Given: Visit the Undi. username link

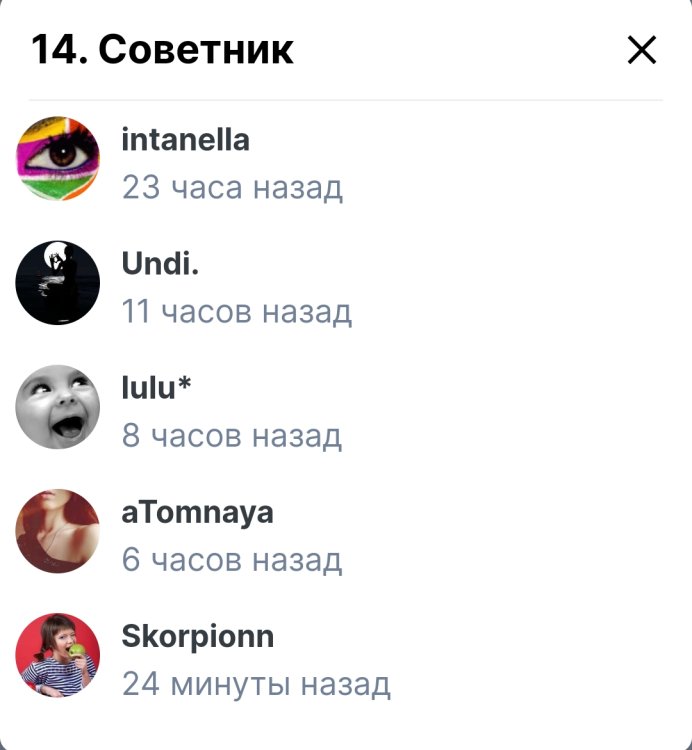Looking at the screenshot, I should 160,264.
